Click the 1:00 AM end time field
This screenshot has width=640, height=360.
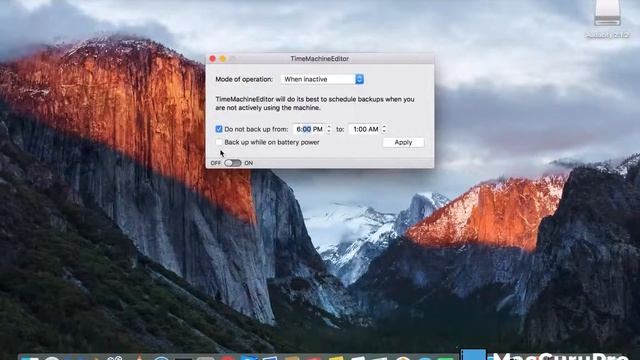[364, 129]
